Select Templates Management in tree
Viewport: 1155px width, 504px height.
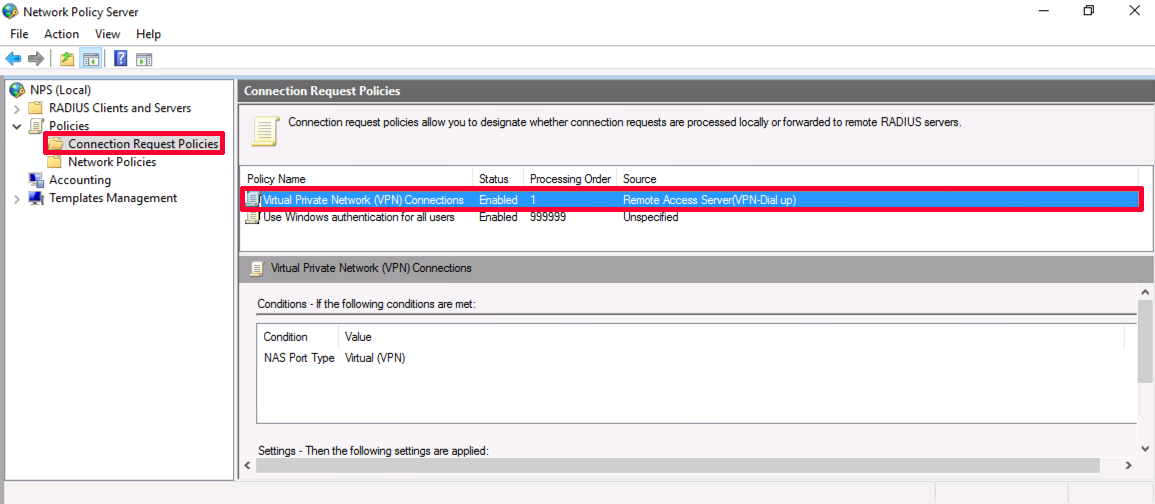(x=113, y=198)
